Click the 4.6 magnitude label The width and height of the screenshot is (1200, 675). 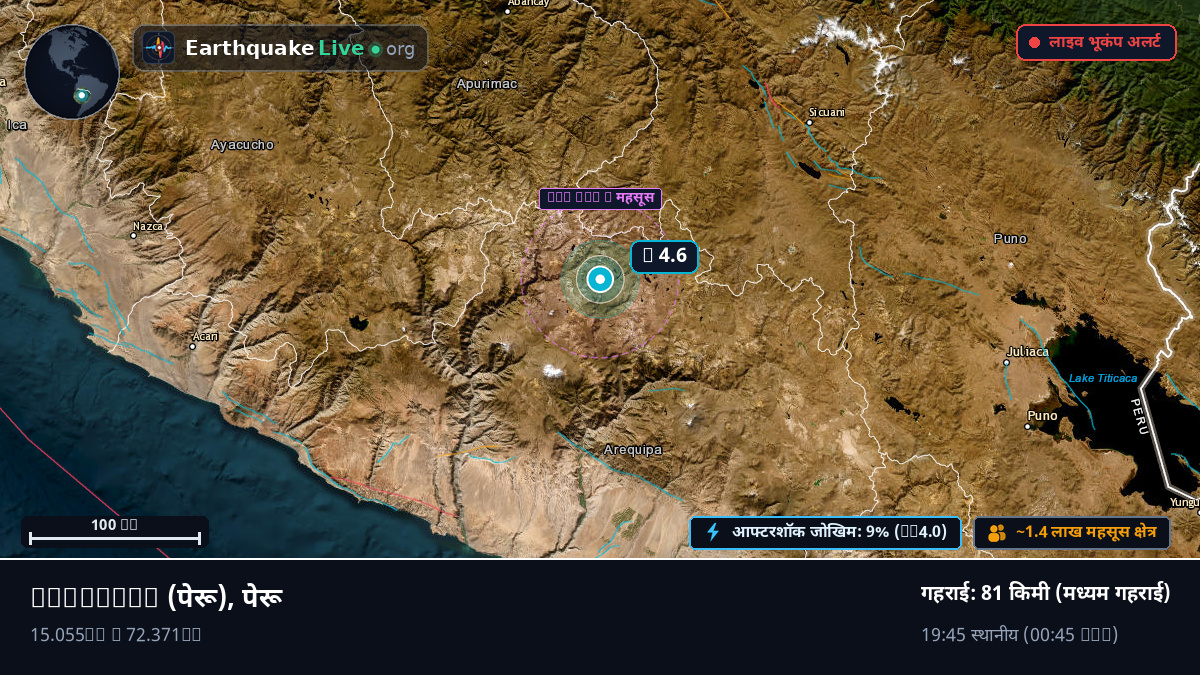[x=664, y=256]
